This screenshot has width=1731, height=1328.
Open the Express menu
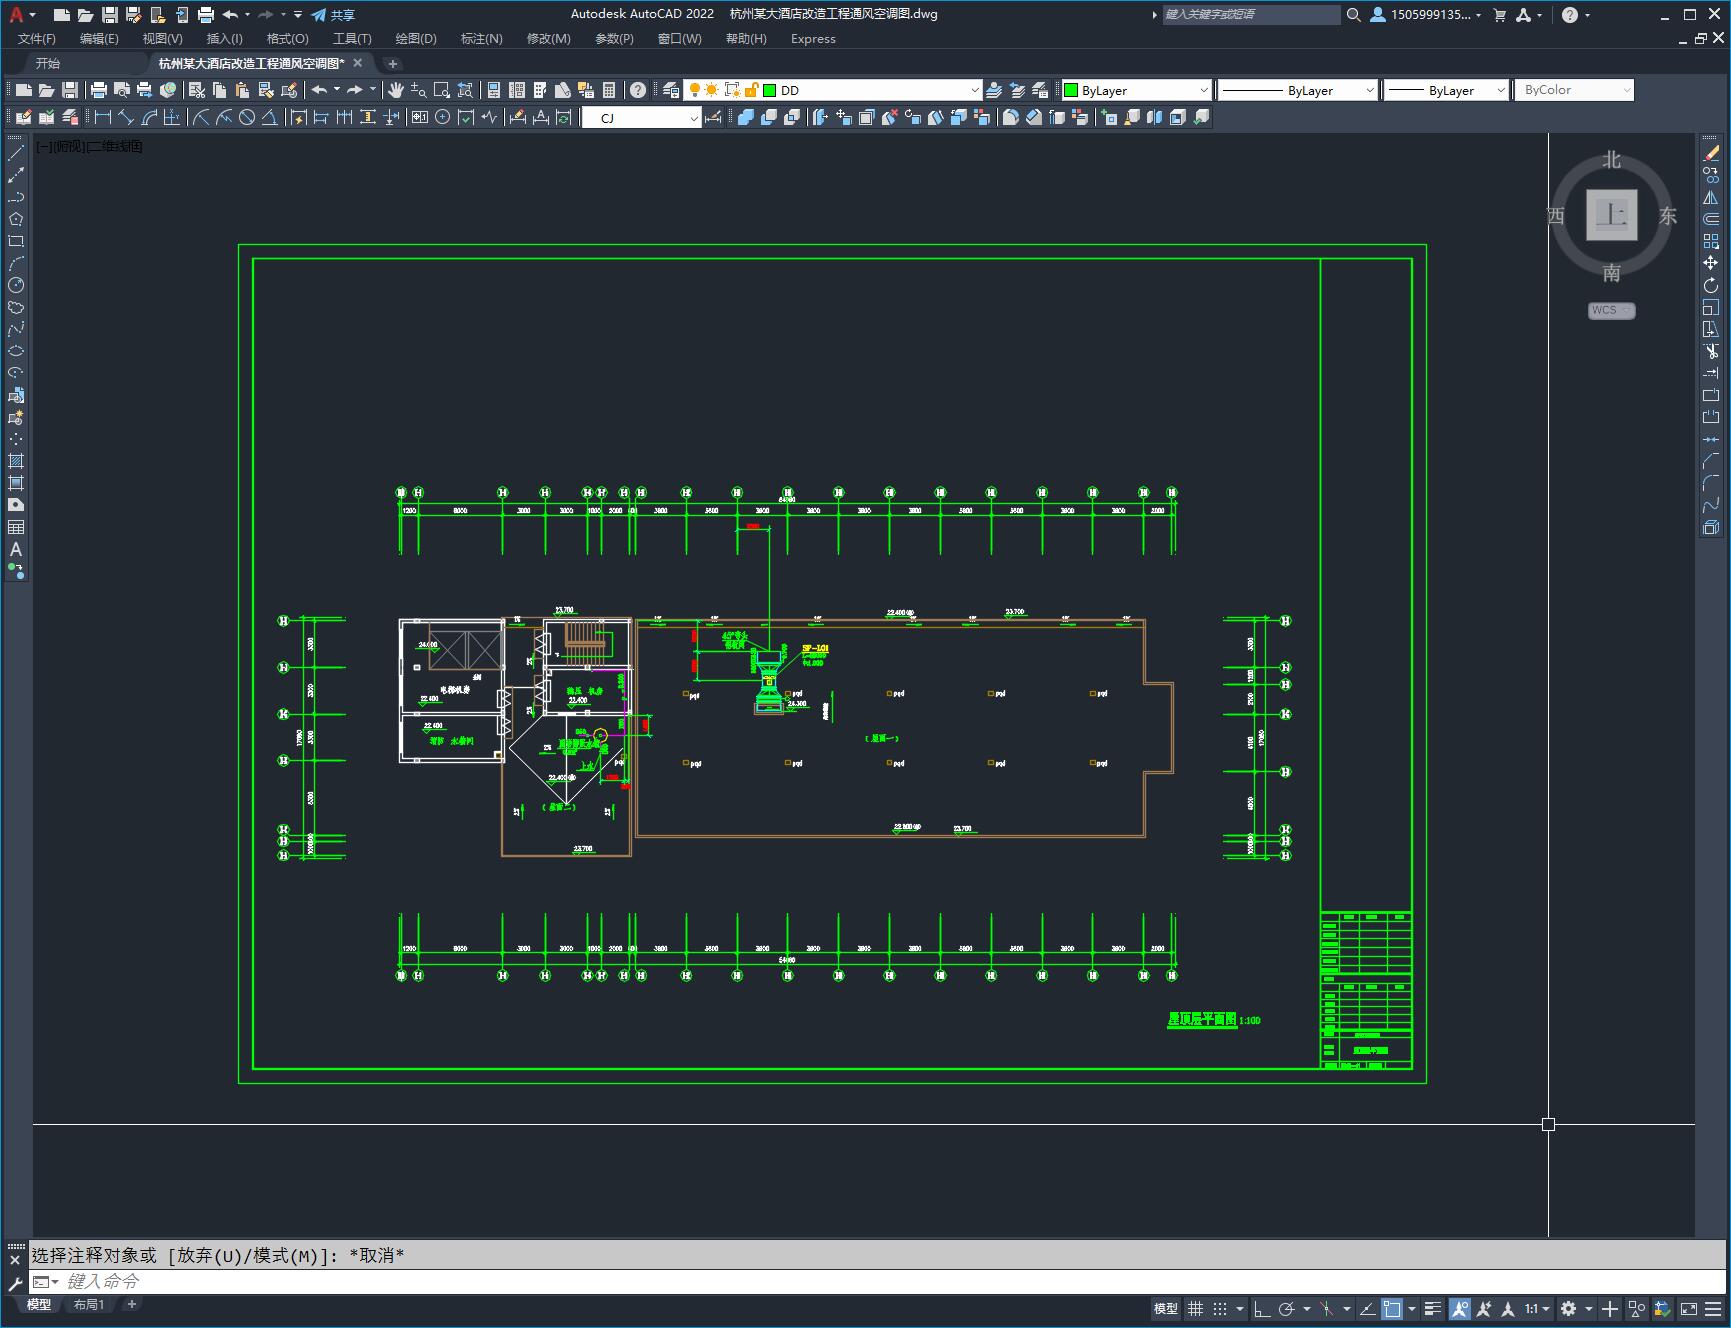point(813,38)
